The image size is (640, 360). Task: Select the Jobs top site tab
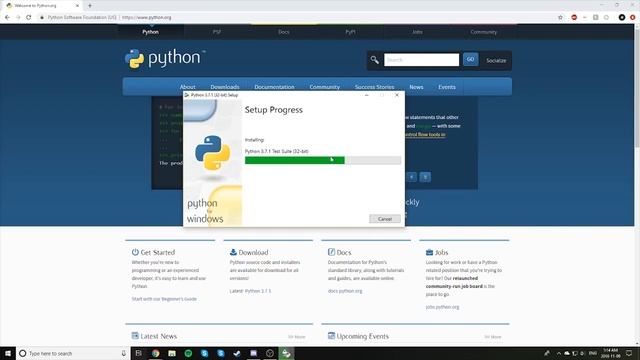[417, 32]
